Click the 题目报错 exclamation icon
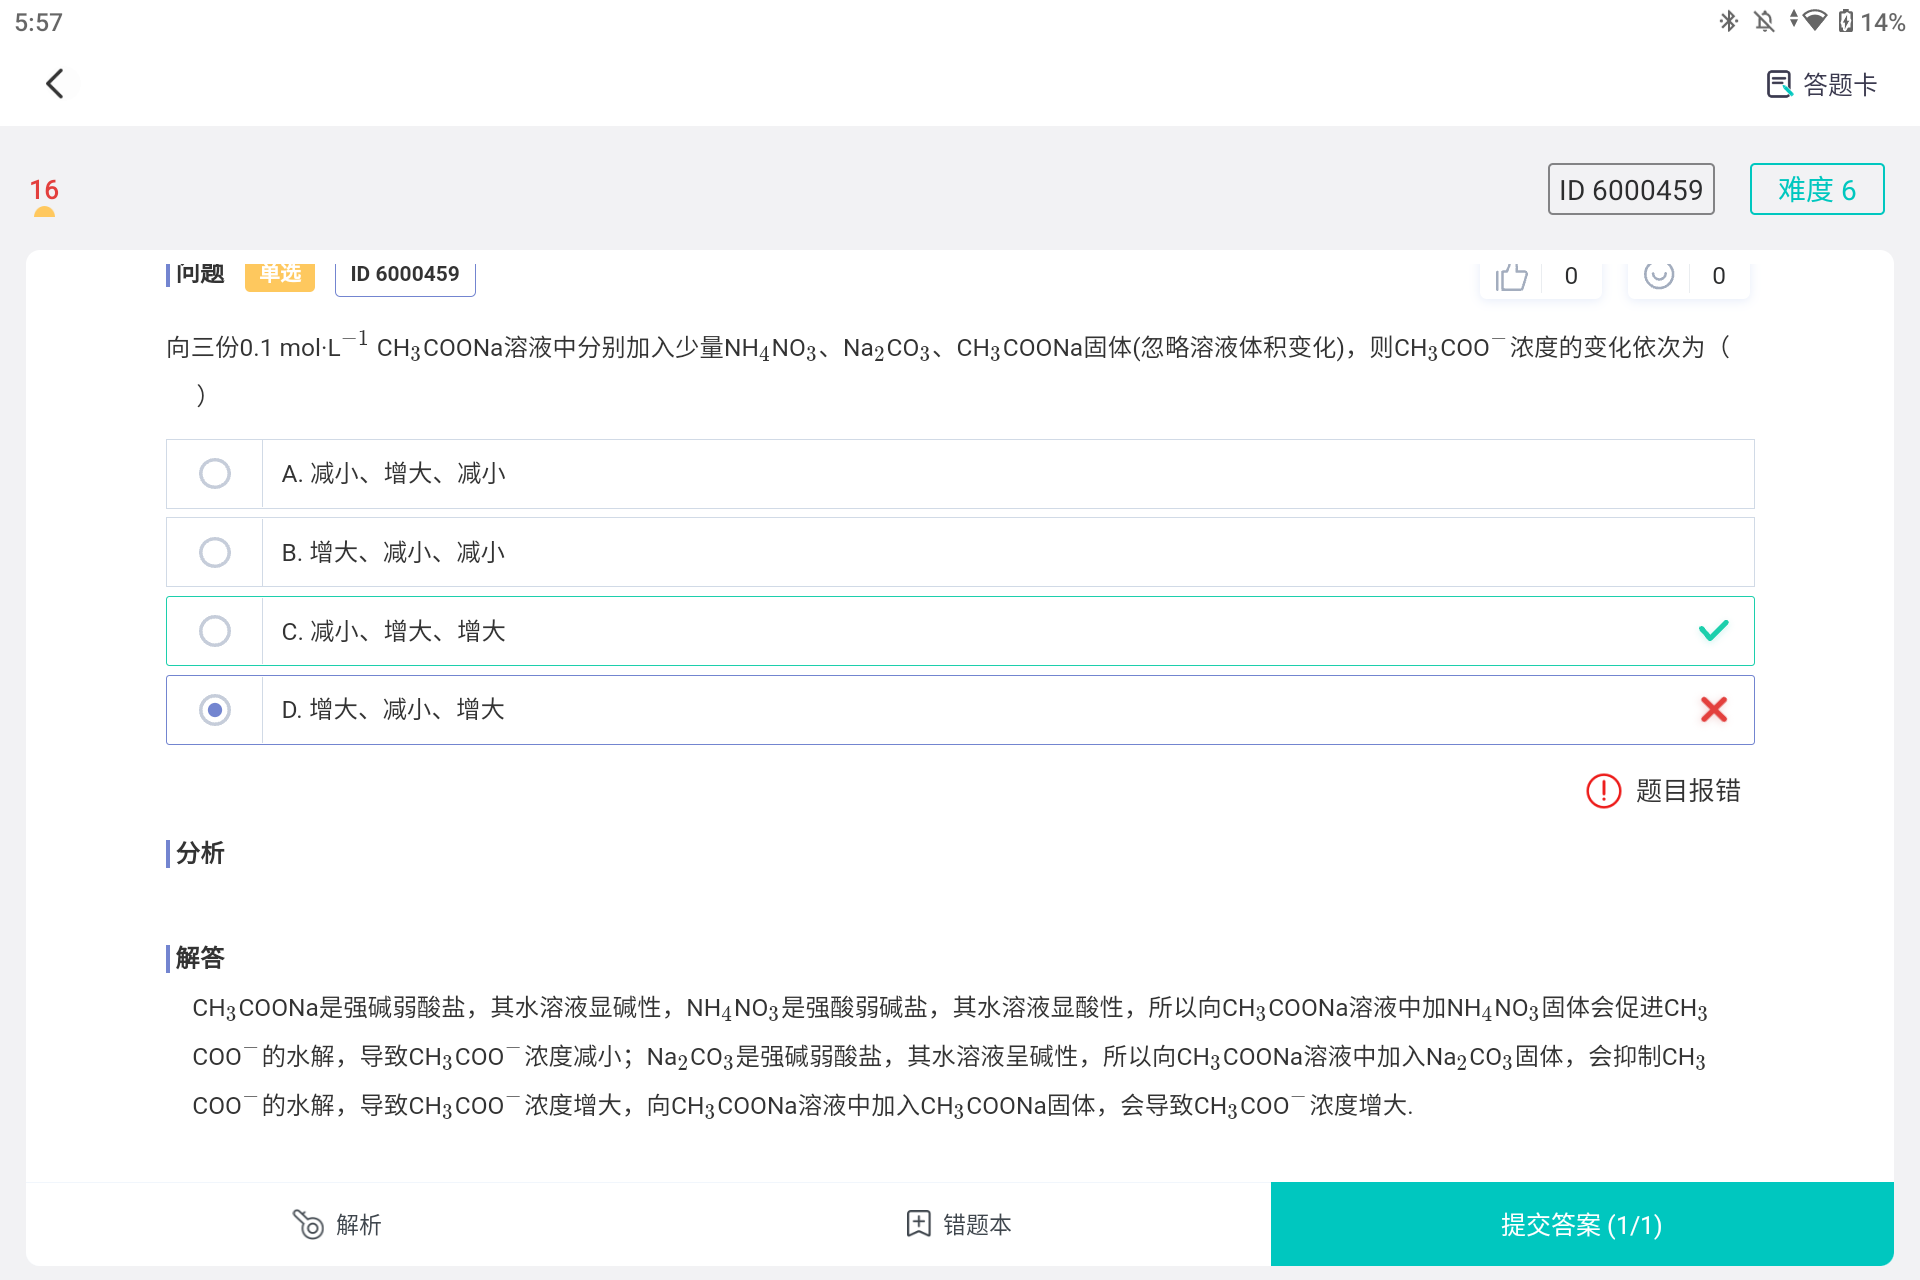The height and width of the screenshot is (1280, 1920). coord(1603,791)
